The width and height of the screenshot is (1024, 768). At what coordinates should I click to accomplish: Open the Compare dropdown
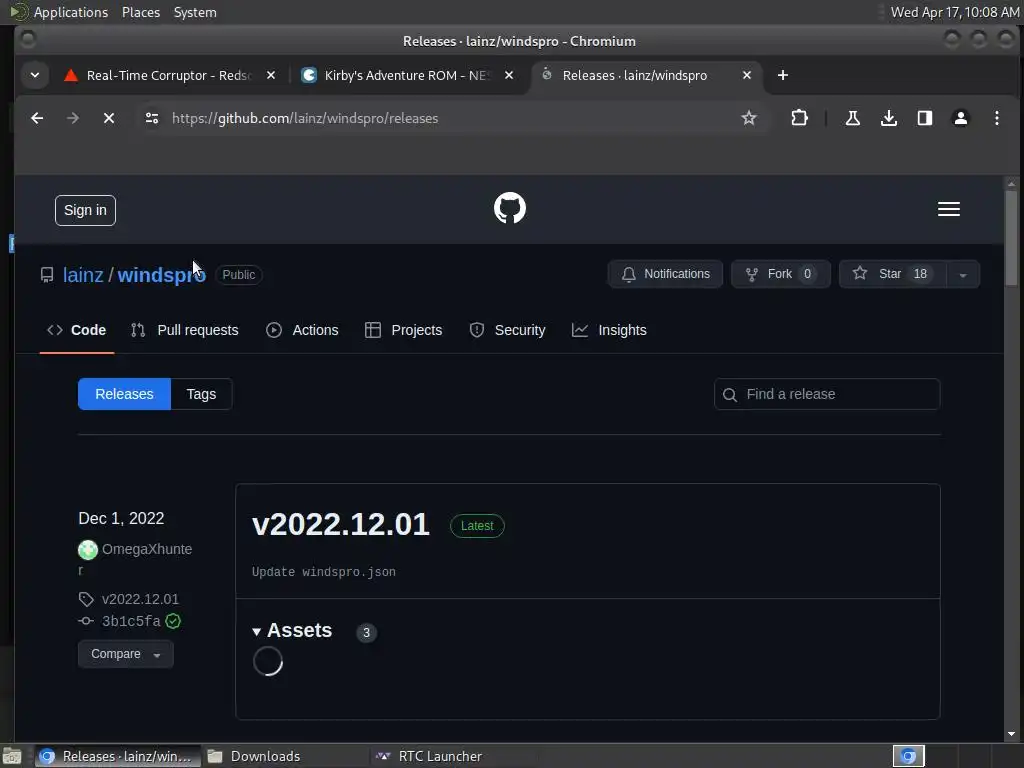(x=125, y=654)
